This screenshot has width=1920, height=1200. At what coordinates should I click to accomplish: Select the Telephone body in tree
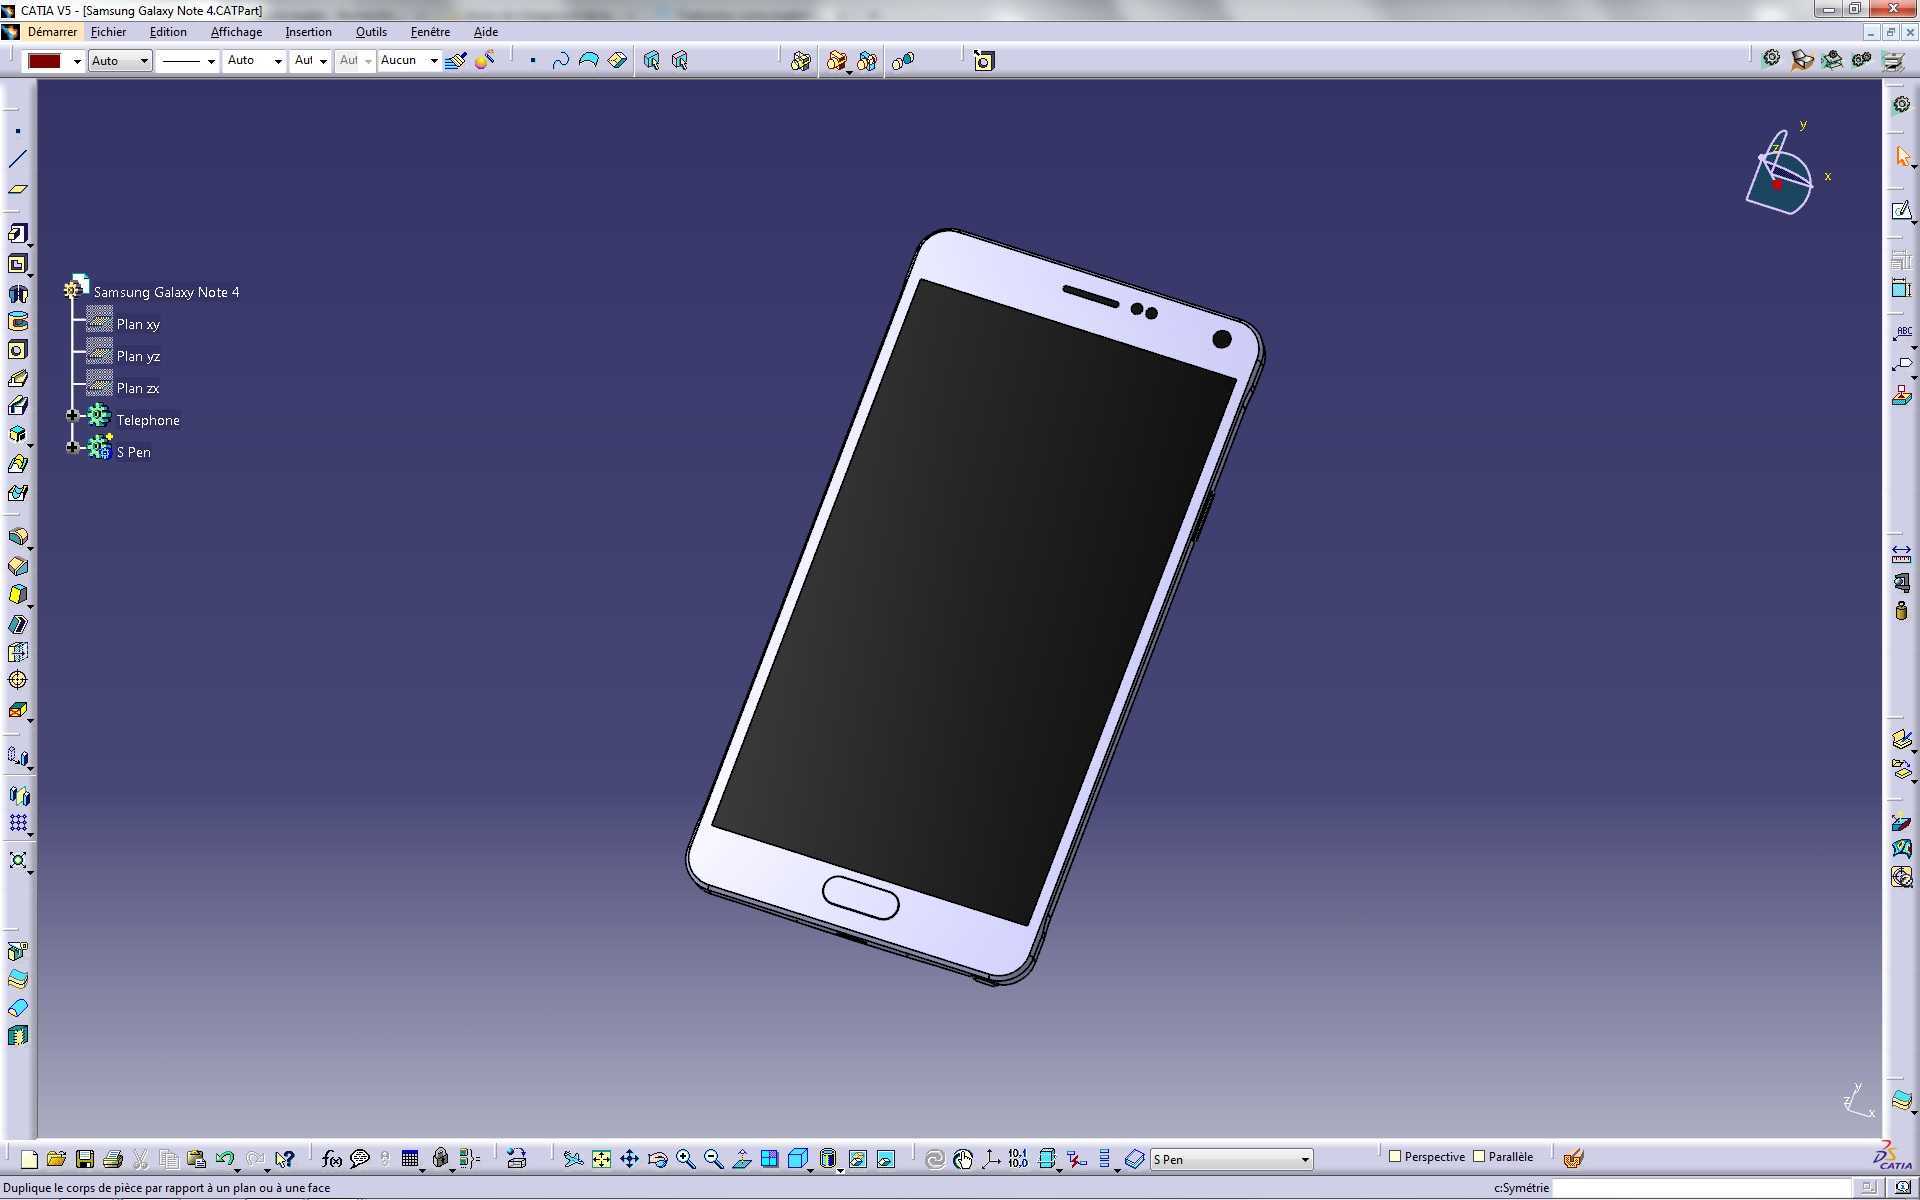click(x=148, y=420)
